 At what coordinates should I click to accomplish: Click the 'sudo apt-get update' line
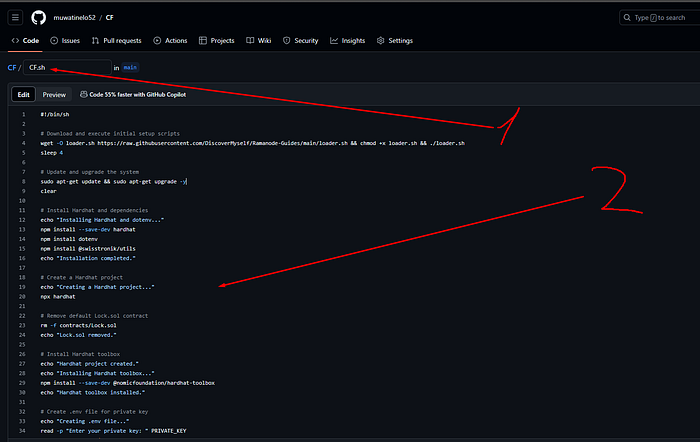pyautogui.click(x=113, y=182)
